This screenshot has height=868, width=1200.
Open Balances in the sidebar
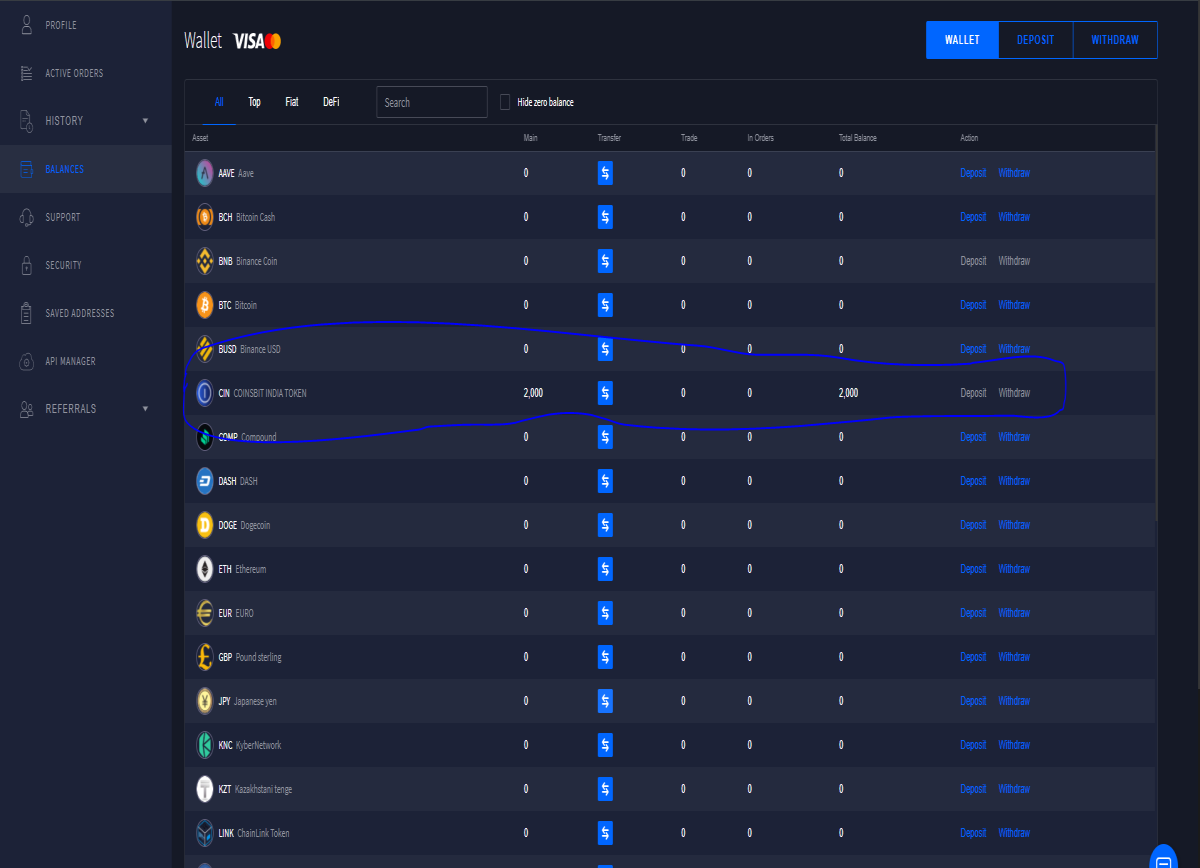point(86,169)
